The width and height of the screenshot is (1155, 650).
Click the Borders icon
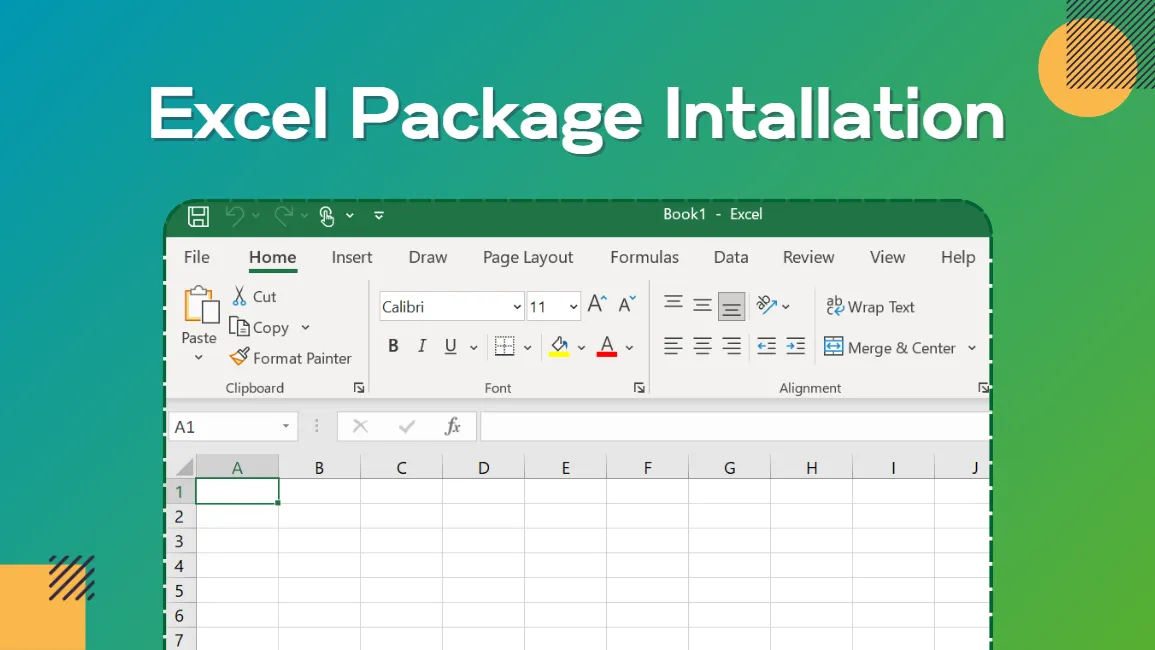(x=505, y=346)
